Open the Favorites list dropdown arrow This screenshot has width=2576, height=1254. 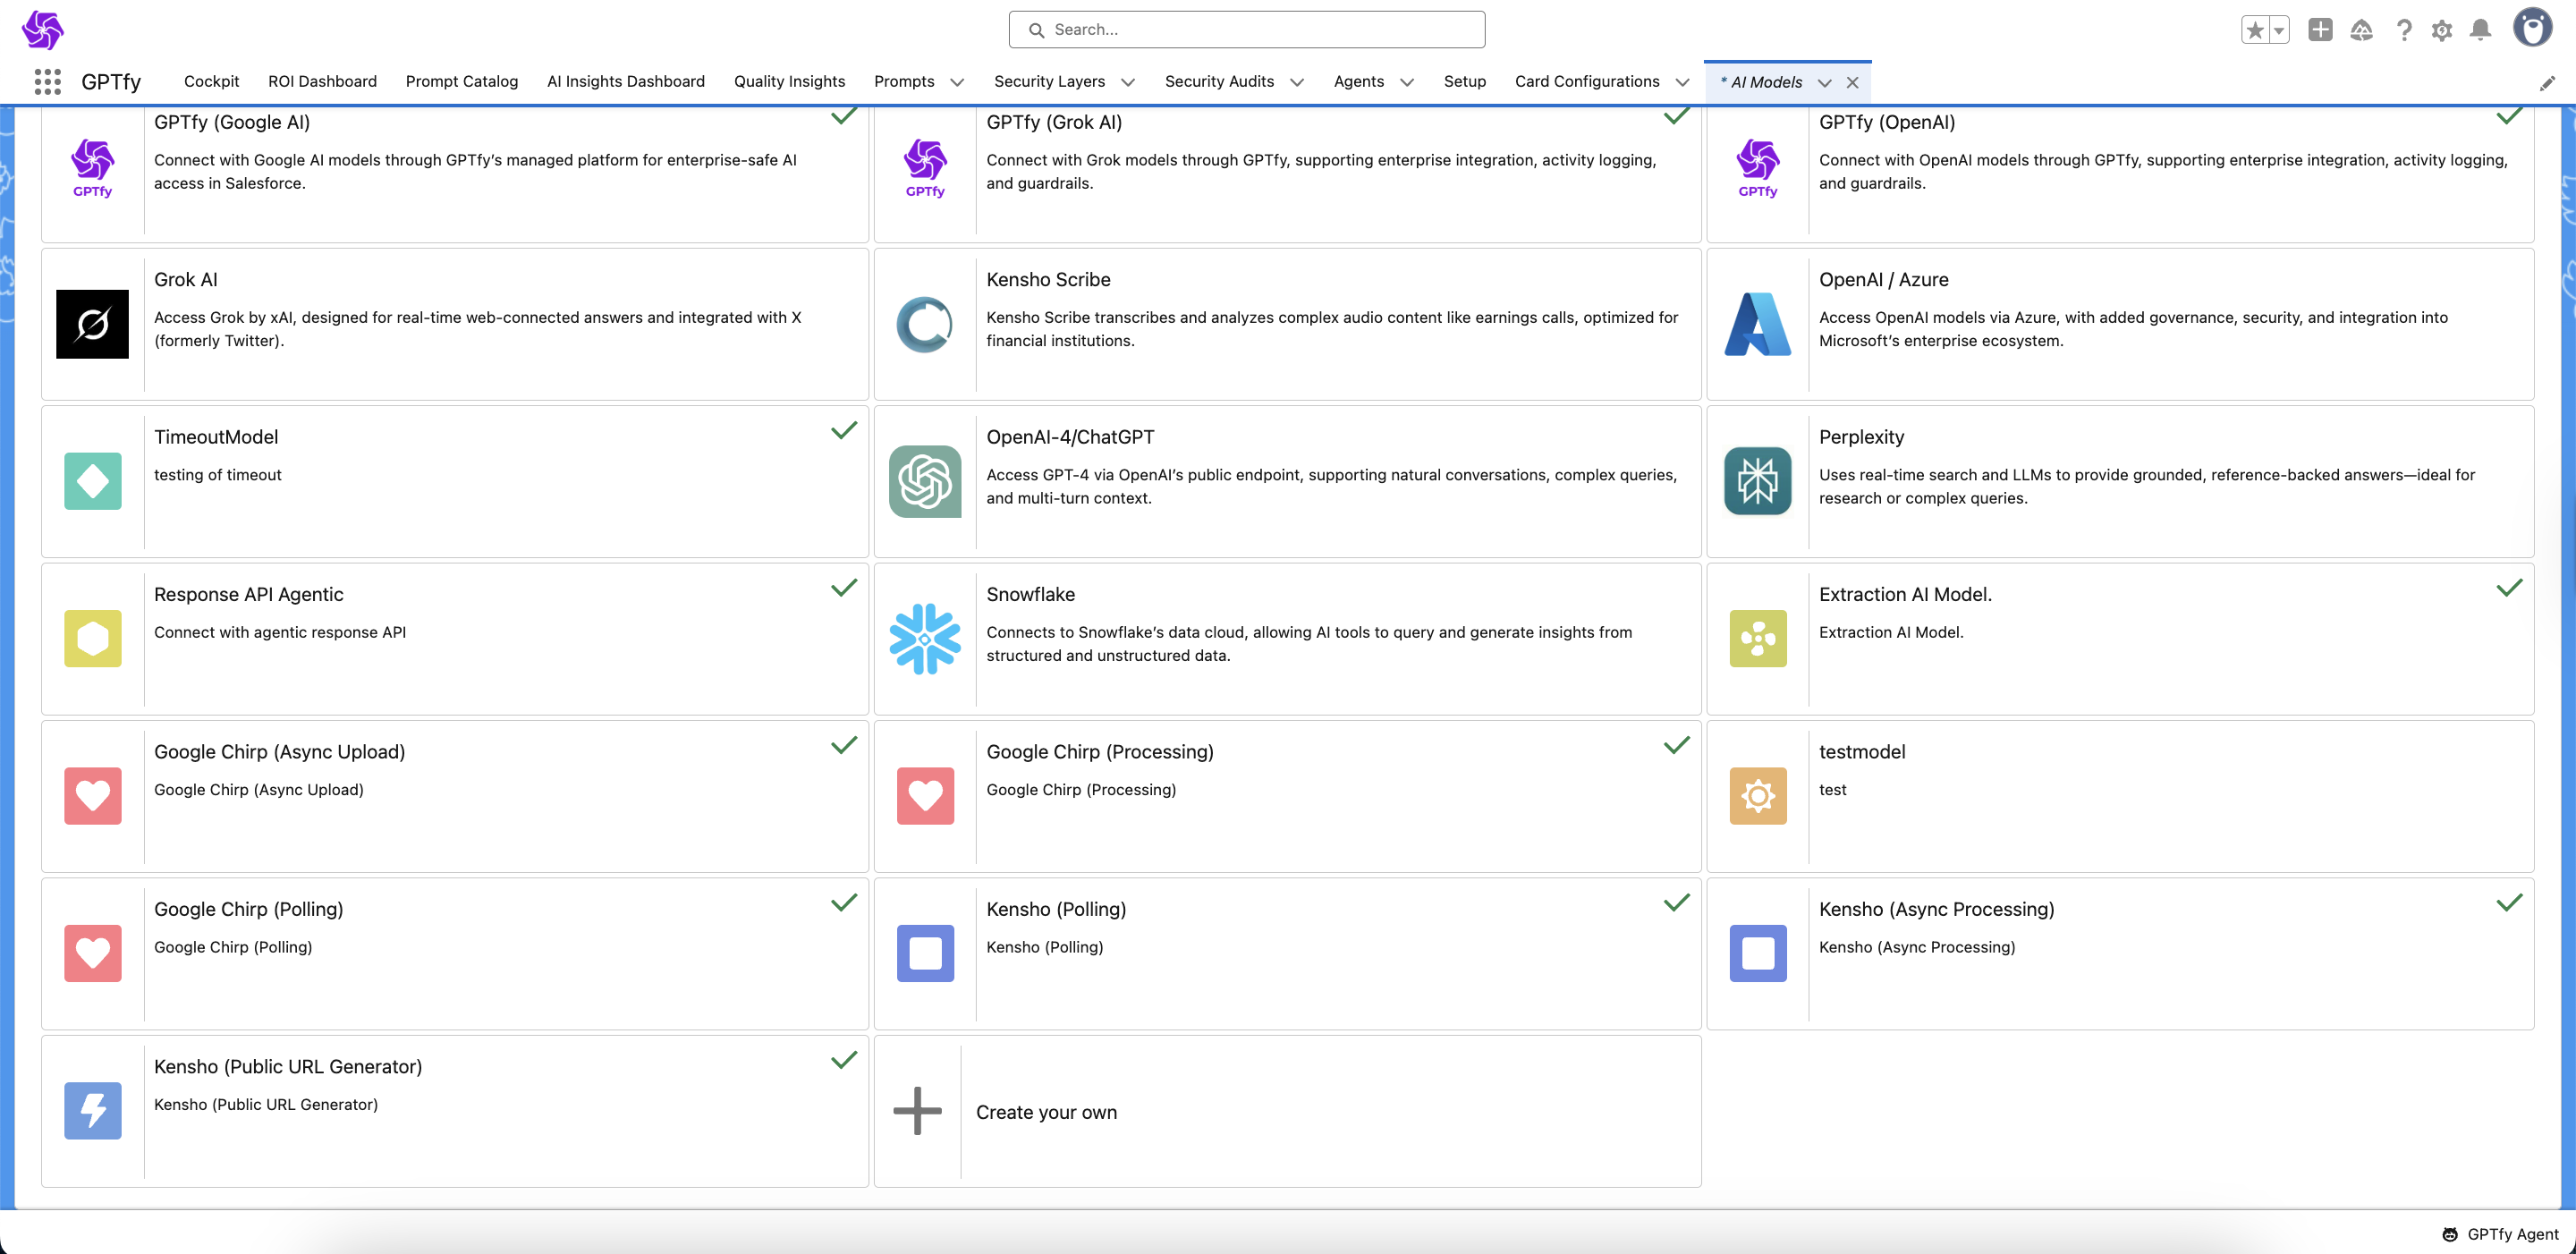[x=2279, y=30]
